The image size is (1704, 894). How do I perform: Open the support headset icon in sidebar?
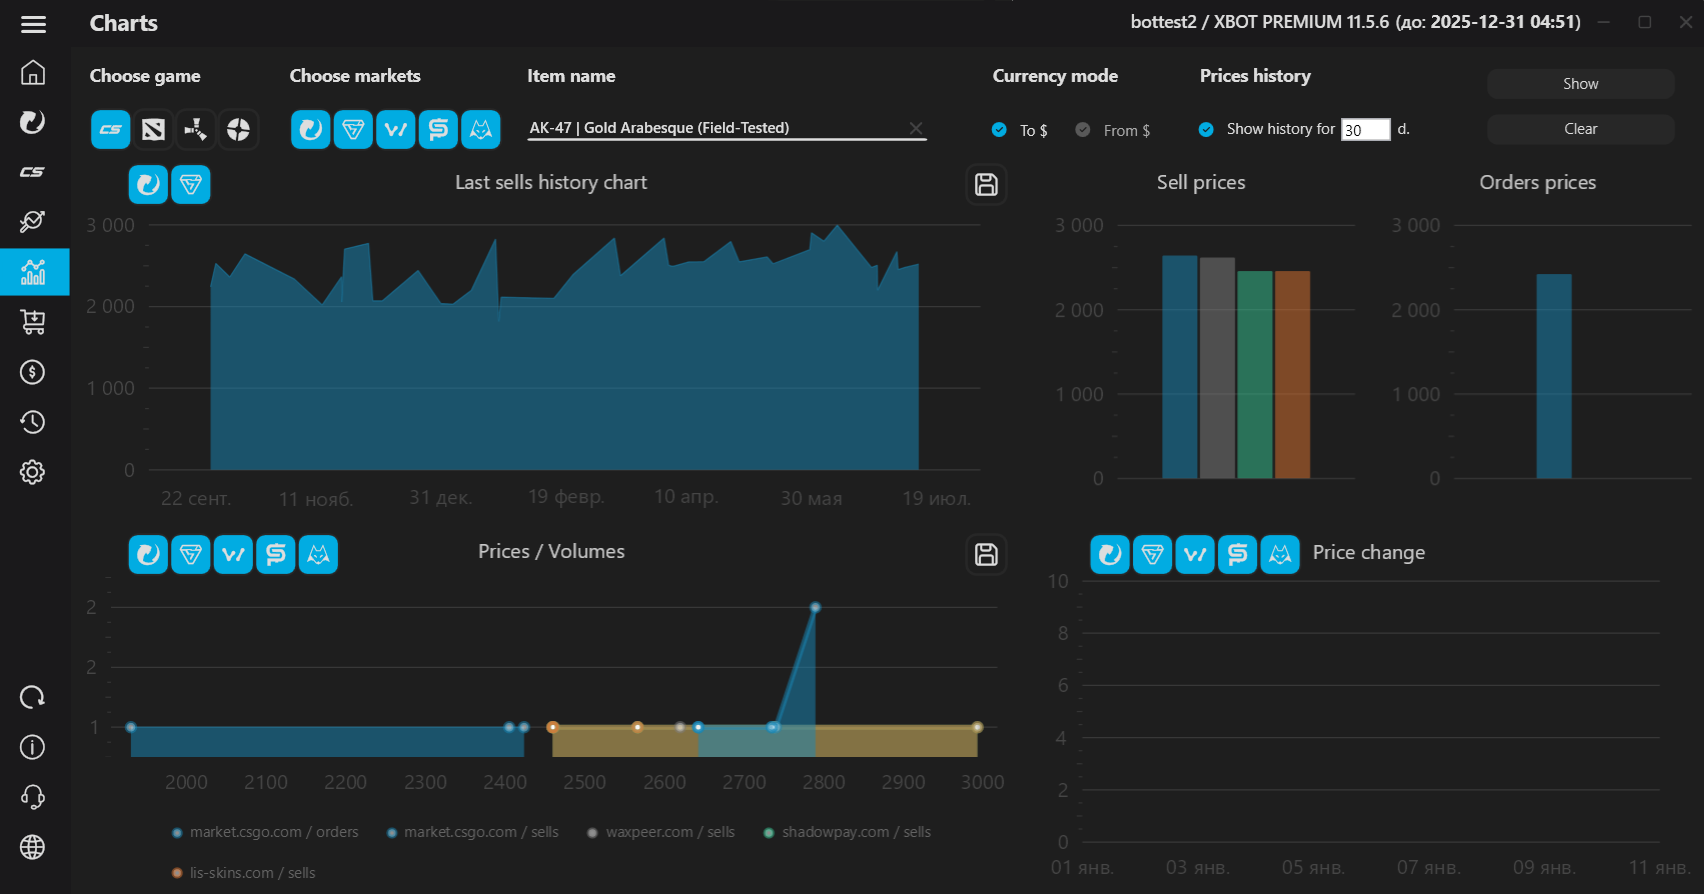click(x=33, y=797)
